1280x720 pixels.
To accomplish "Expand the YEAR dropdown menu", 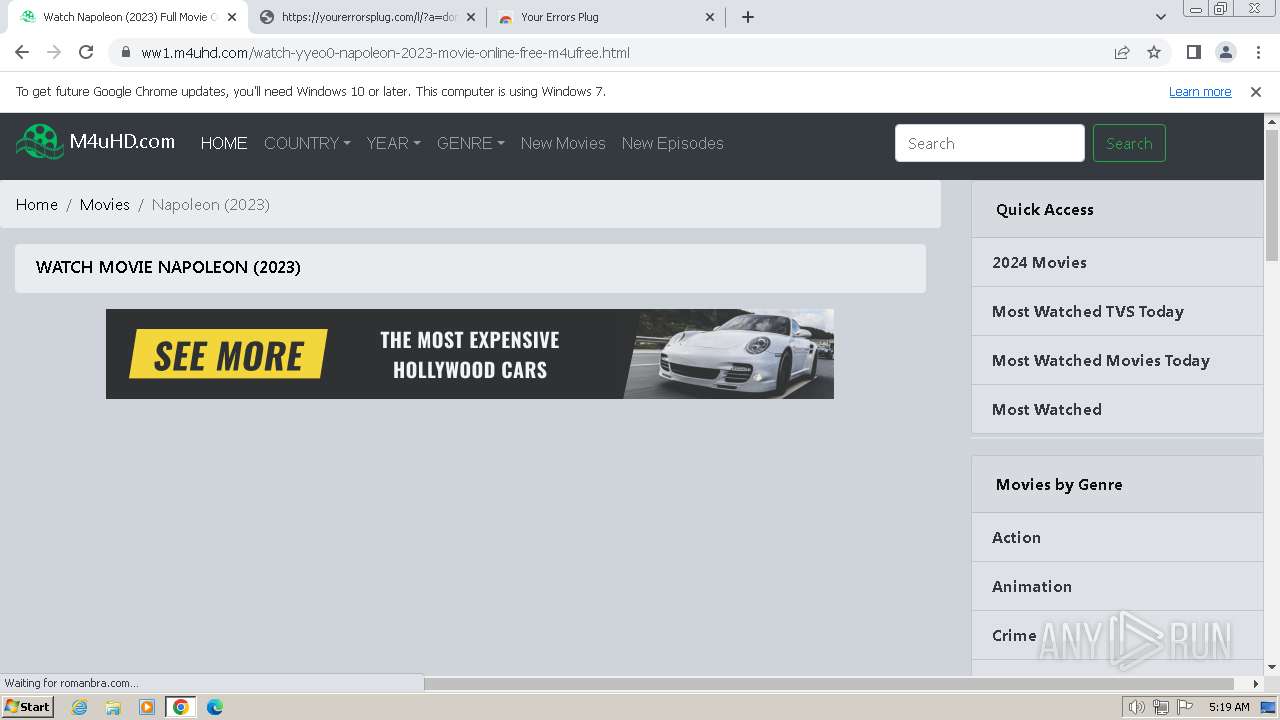I will (393, 143).
